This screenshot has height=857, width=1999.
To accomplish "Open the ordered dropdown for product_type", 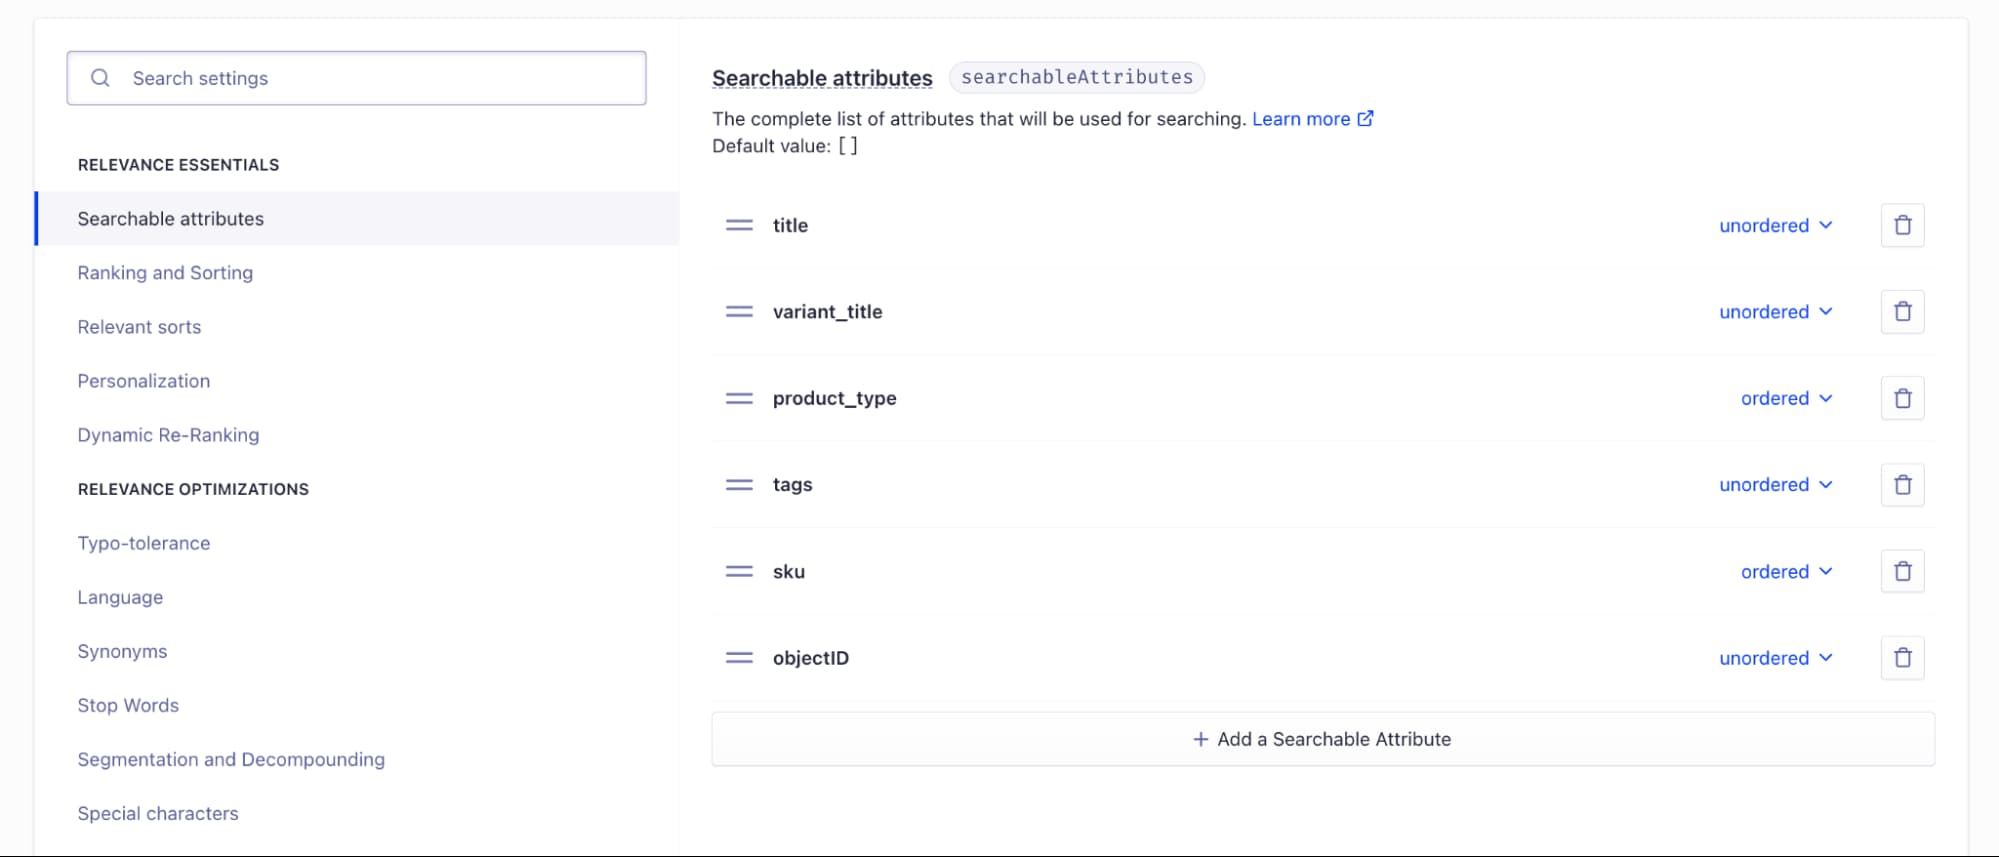I will (x=1787, y=398).
